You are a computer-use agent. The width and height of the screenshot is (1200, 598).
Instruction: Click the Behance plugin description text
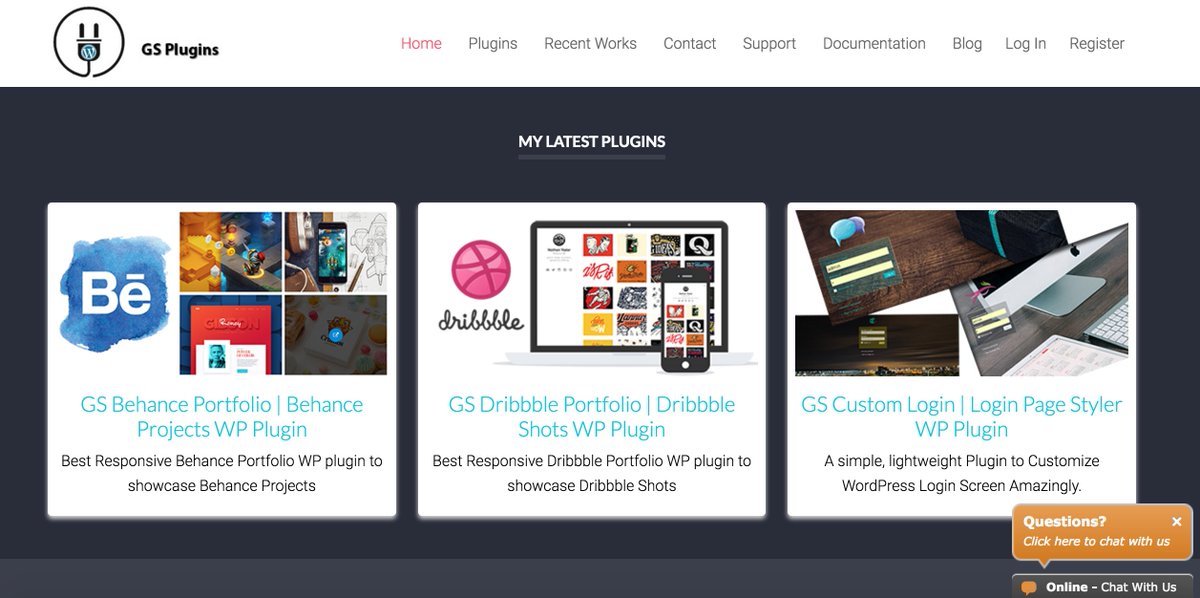tap(222, 473)
